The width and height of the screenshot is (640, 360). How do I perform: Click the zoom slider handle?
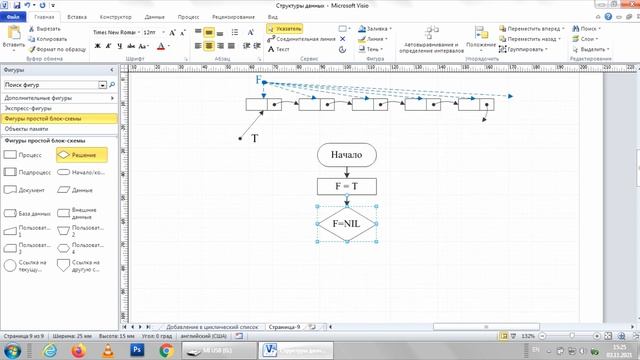[572, 336]
